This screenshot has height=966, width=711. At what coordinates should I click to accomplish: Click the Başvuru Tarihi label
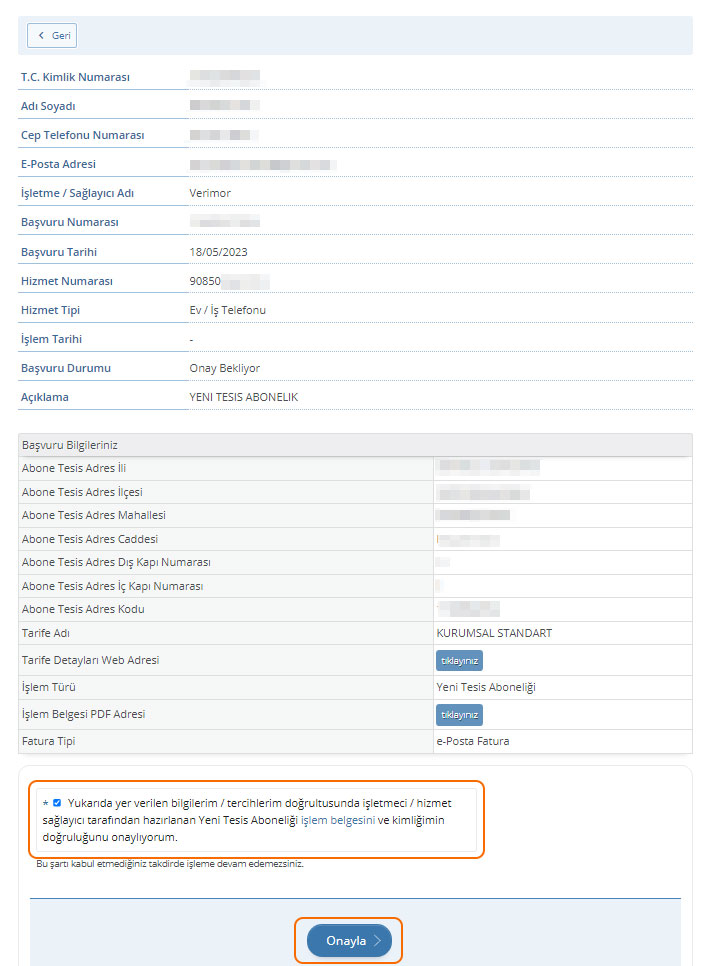pyautogui.click(x=59, y=252)
